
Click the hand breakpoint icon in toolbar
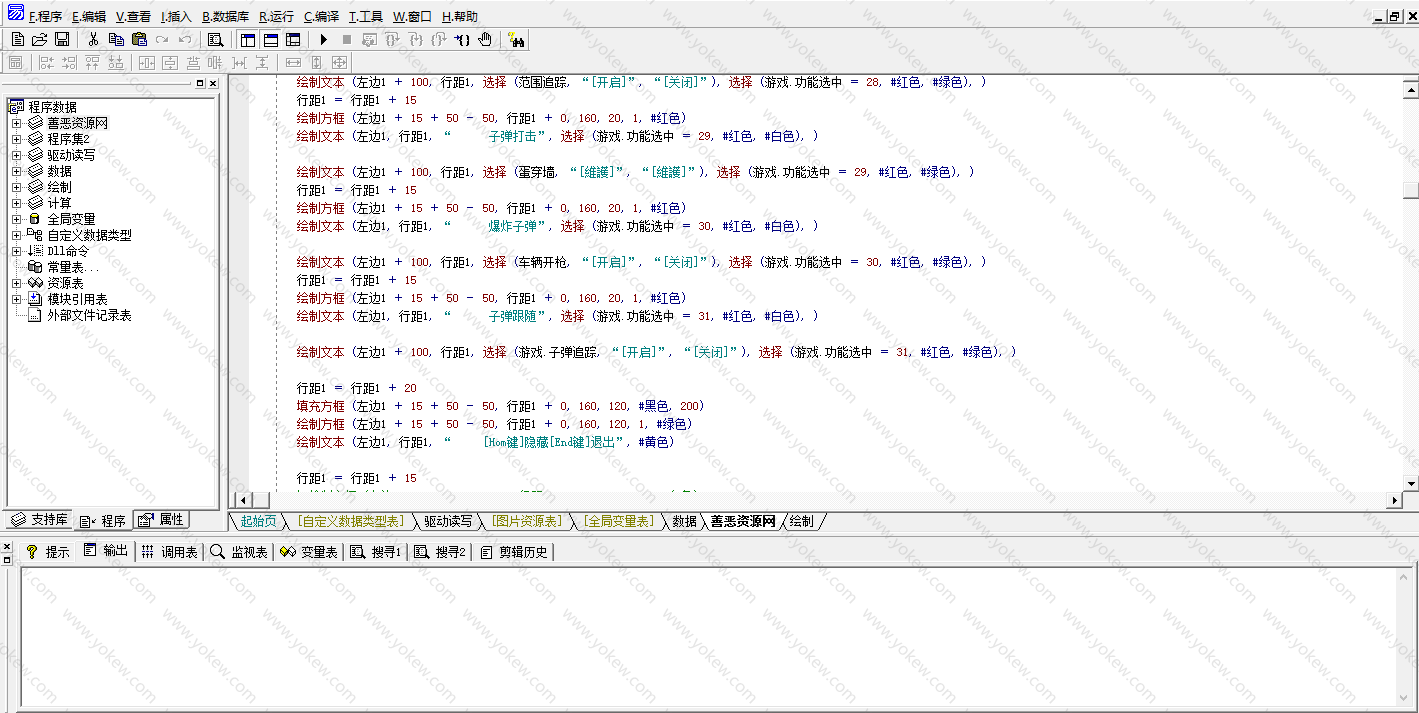[x=485, y=39]
